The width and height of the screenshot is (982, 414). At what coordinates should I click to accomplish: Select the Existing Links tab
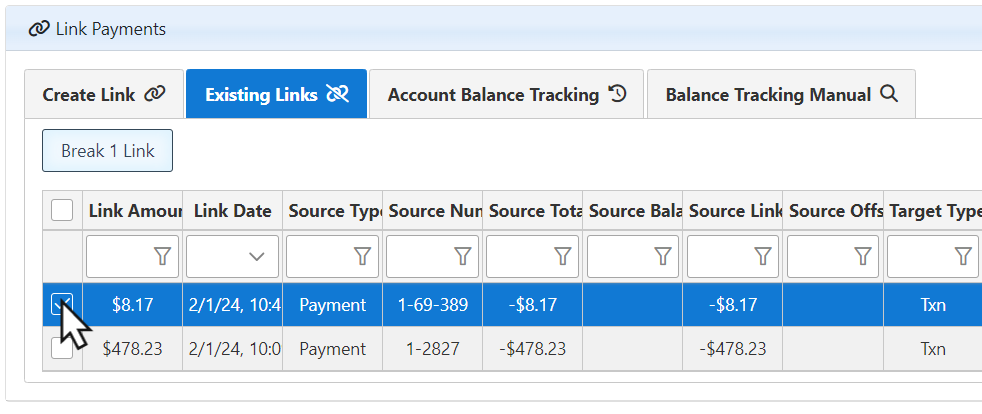[276, 95]
